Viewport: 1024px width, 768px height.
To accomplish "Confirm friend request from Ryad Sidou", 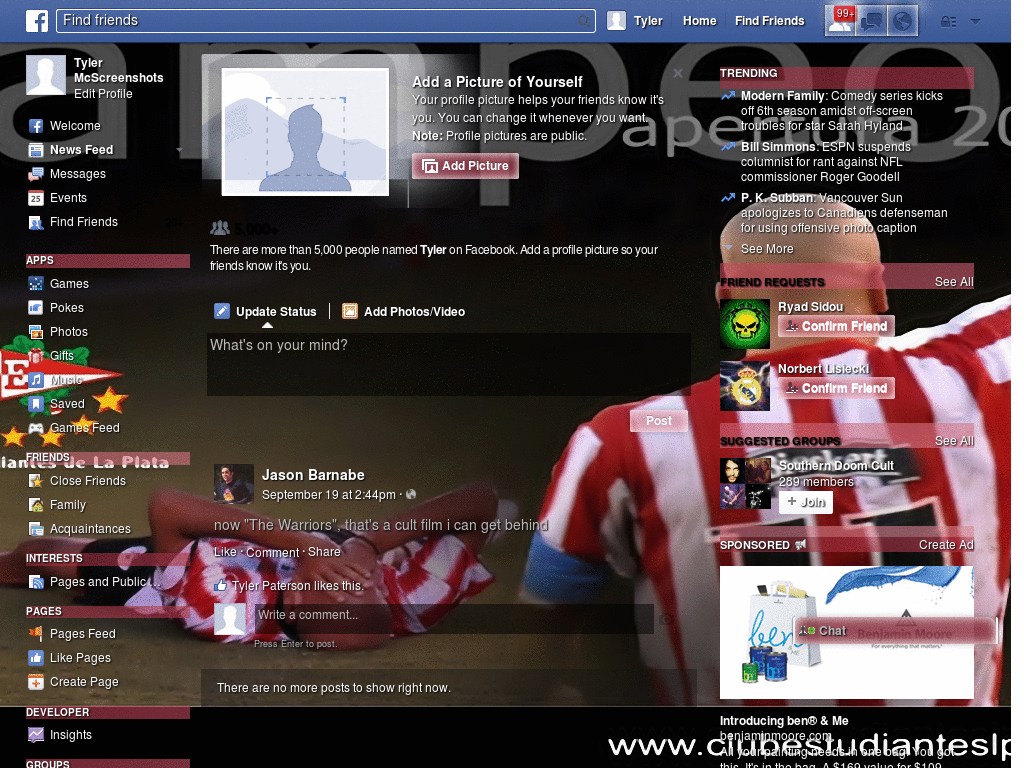I will pos(836,326).
